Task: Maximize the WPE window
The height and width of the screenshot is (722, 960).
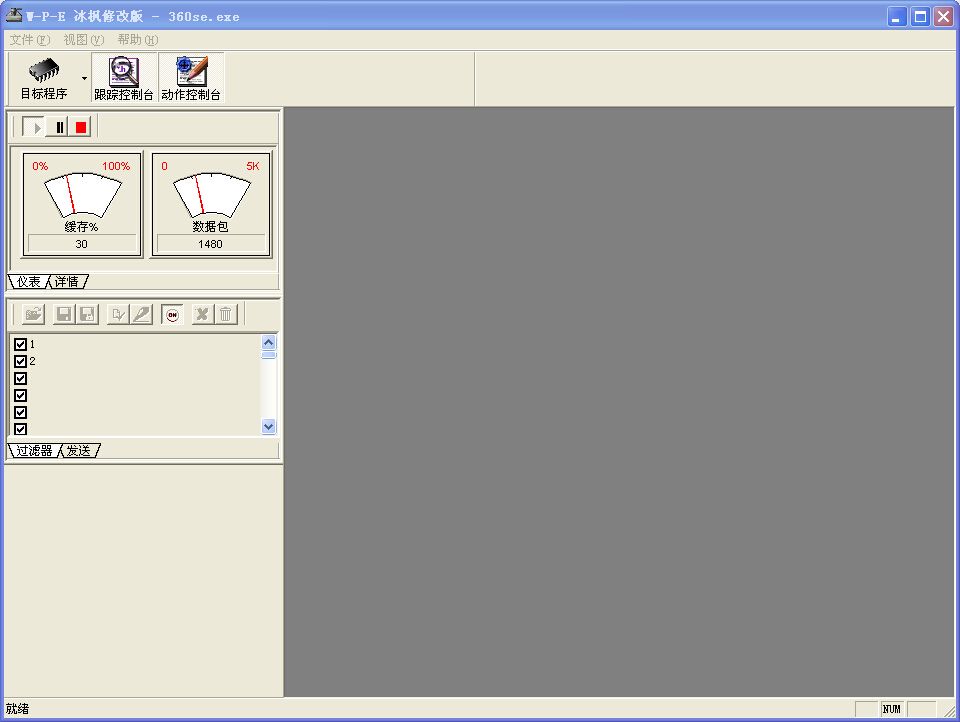Action: coord(920,17)
